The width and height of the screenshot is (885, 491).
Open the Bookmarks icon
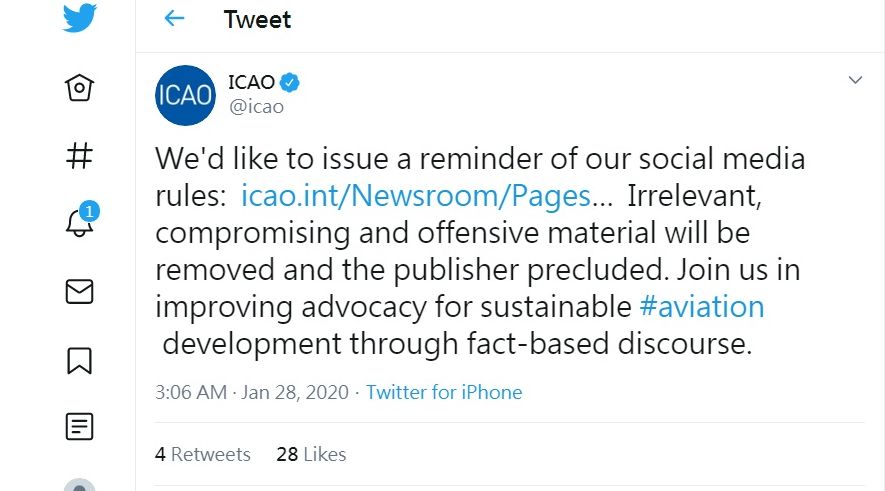79,359
